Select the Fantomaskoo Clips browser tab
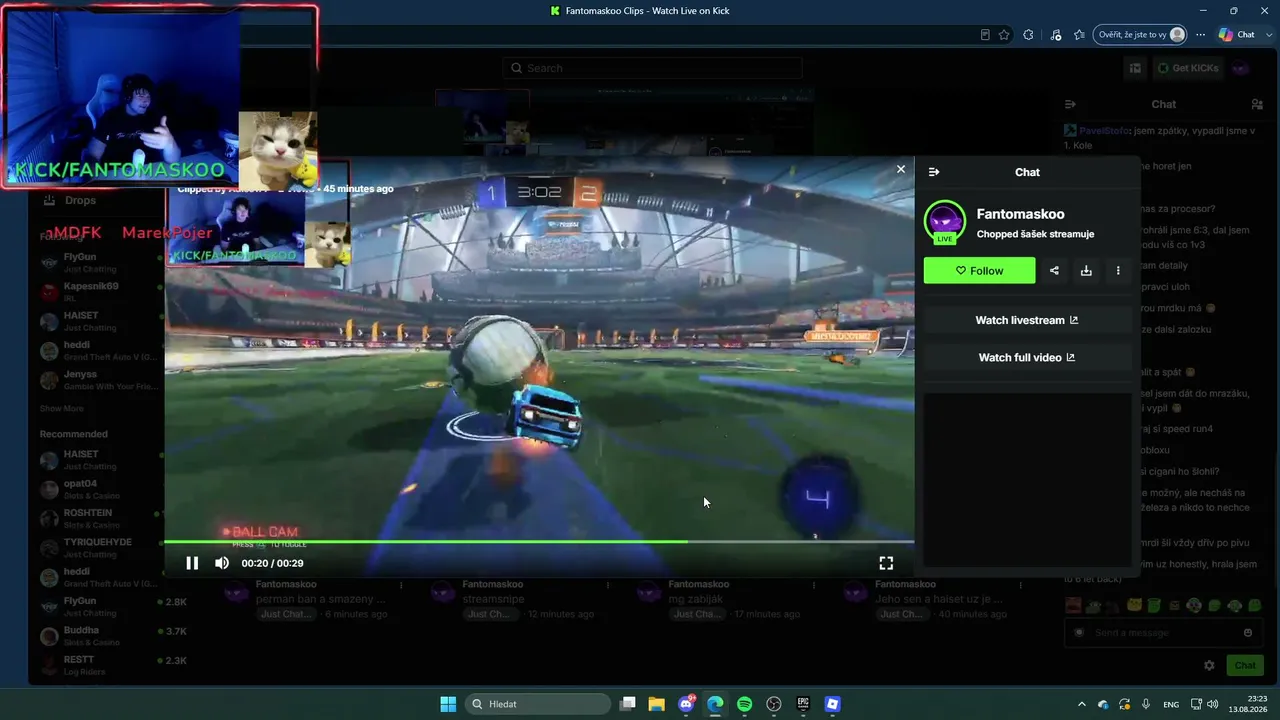The image size is (1280, 720). pos(640,11)
